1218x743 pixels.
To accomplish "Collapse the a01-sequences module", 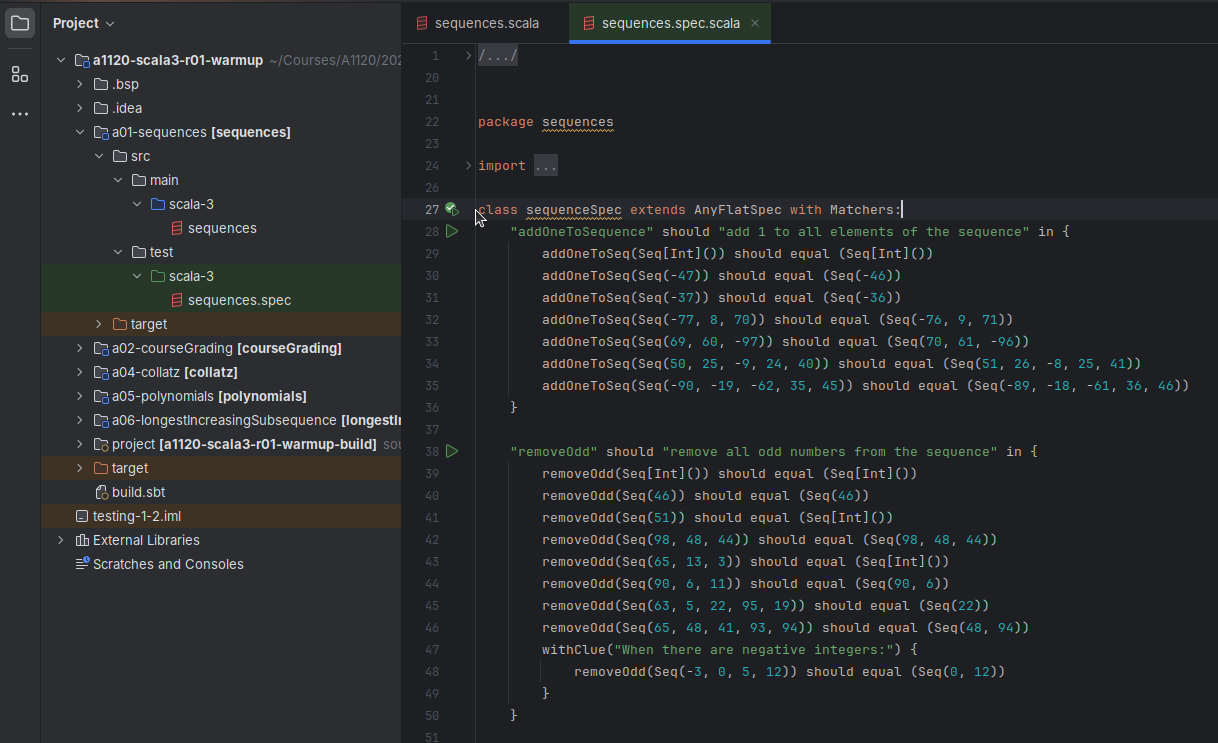I will [80, 132].
